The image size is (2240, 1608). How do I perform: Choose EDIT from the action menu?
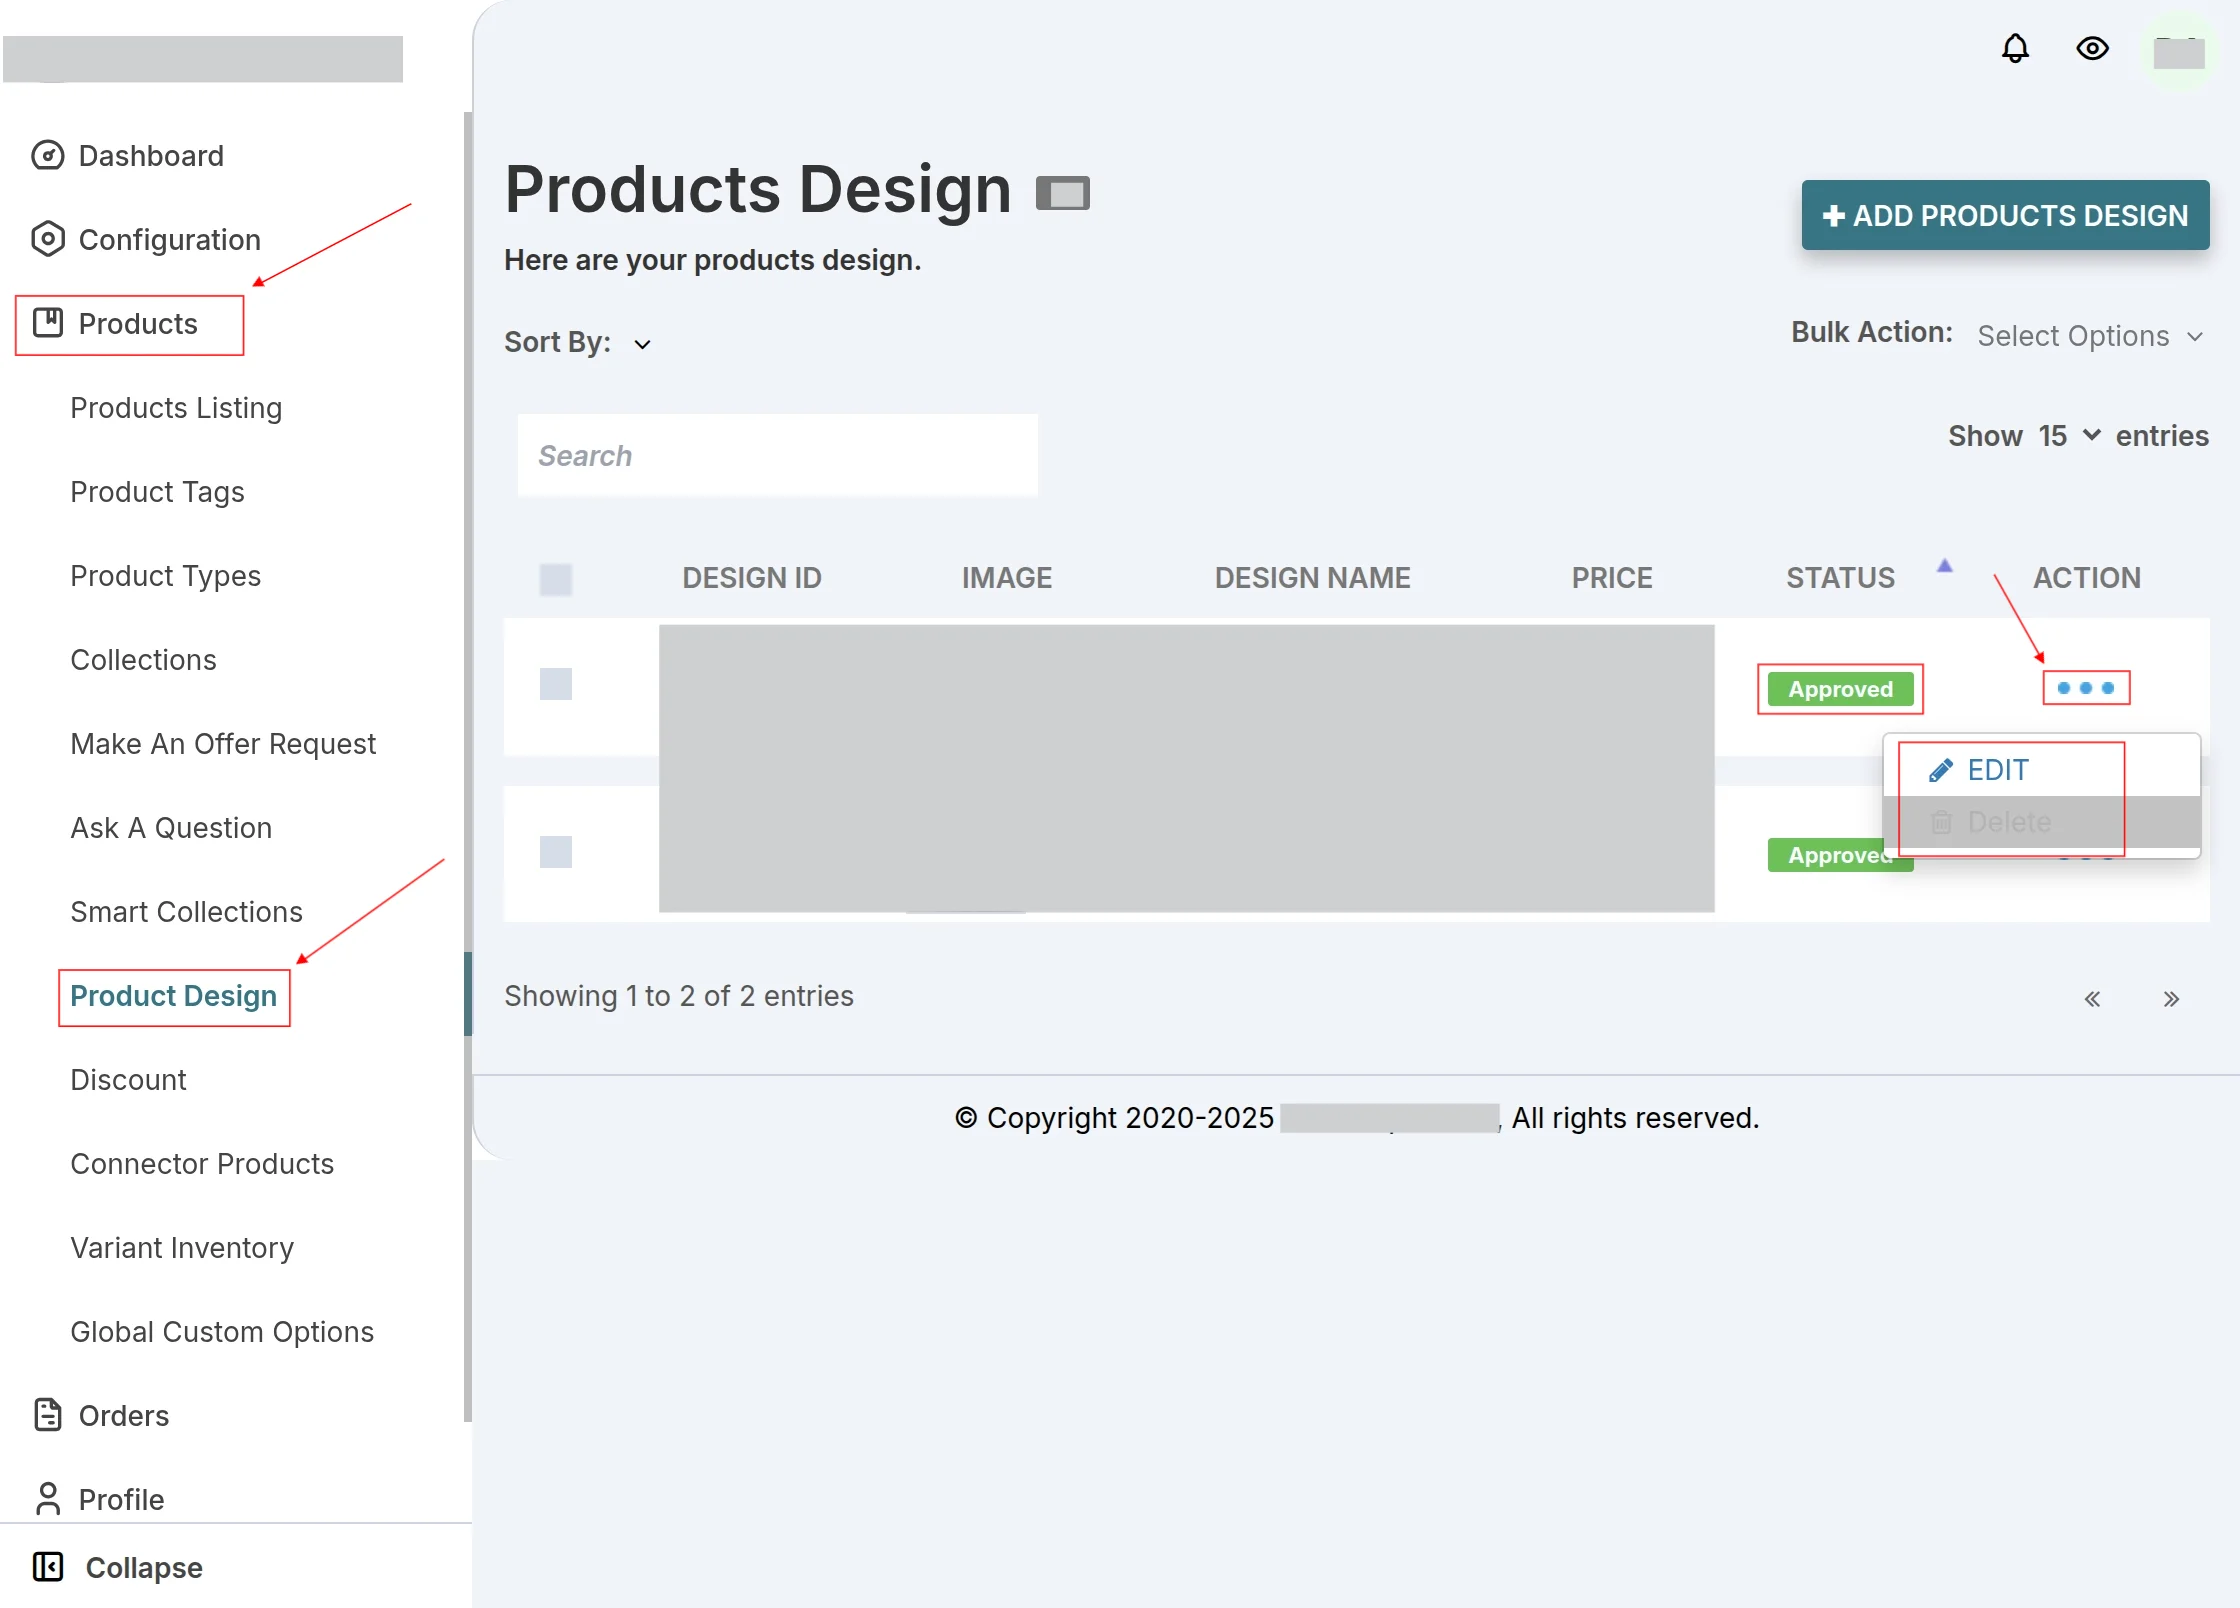coord(2042,770)
